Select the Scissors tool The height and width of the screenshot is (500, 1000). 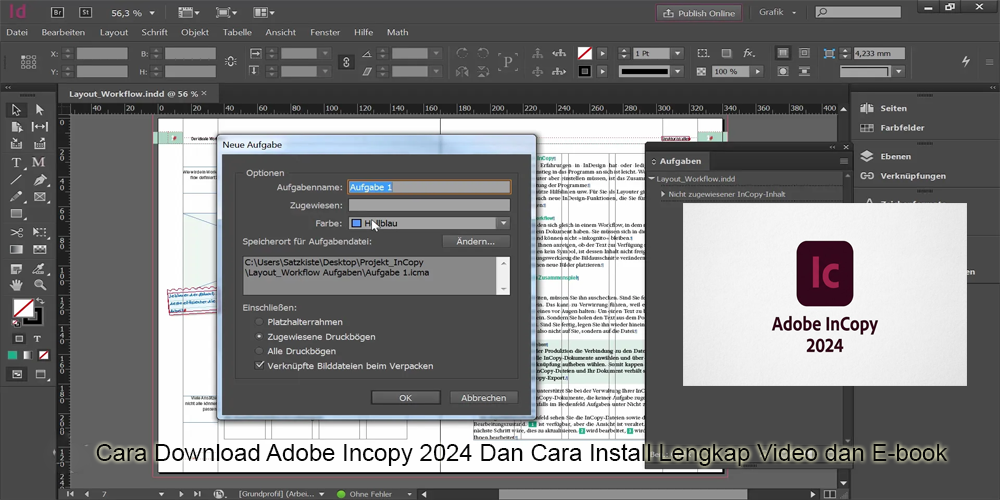17,232
